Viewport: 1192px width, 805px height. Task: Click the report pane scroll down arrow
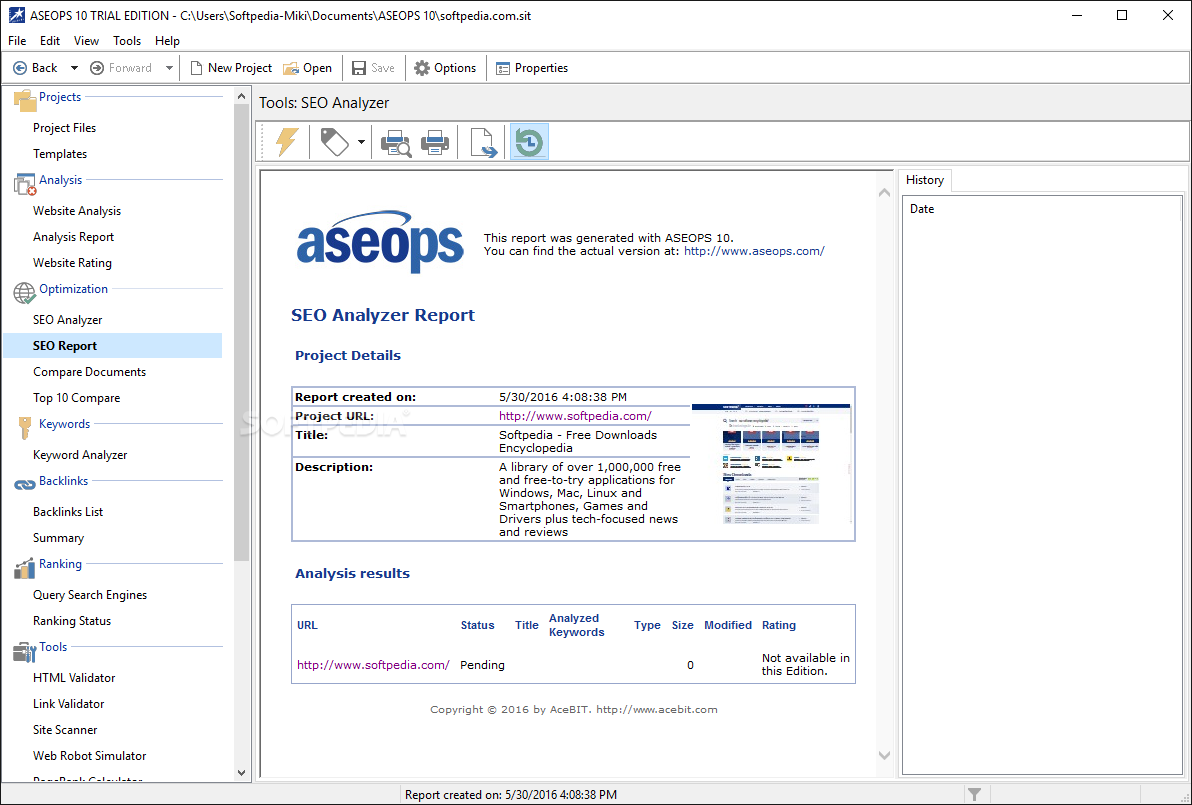[884, 755]
